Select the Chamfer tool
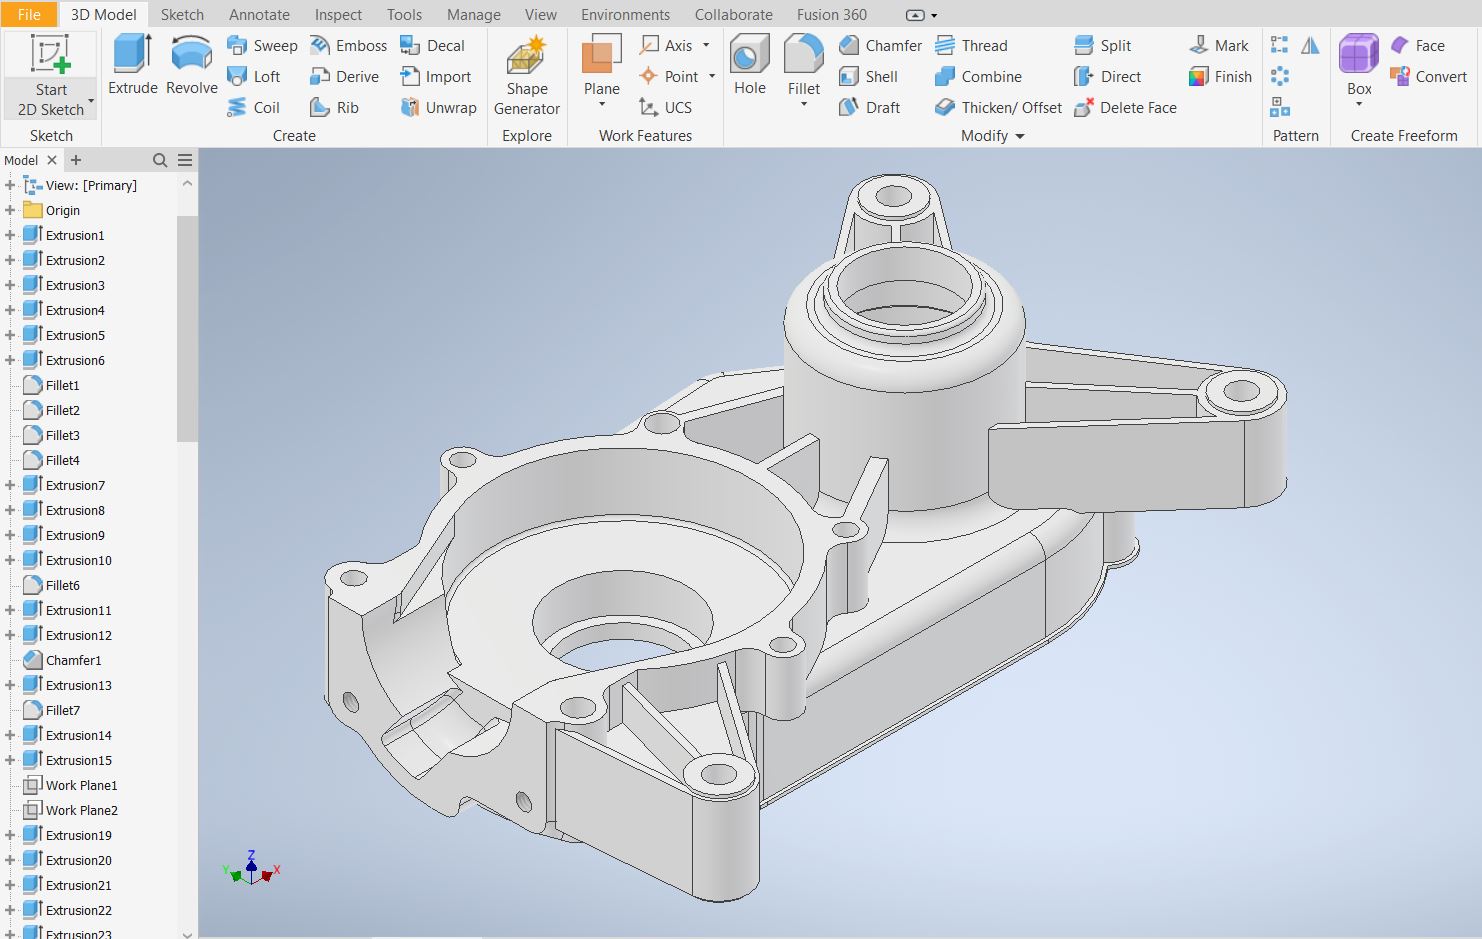This screenshot has height=939, width=1482. point(880,46)
